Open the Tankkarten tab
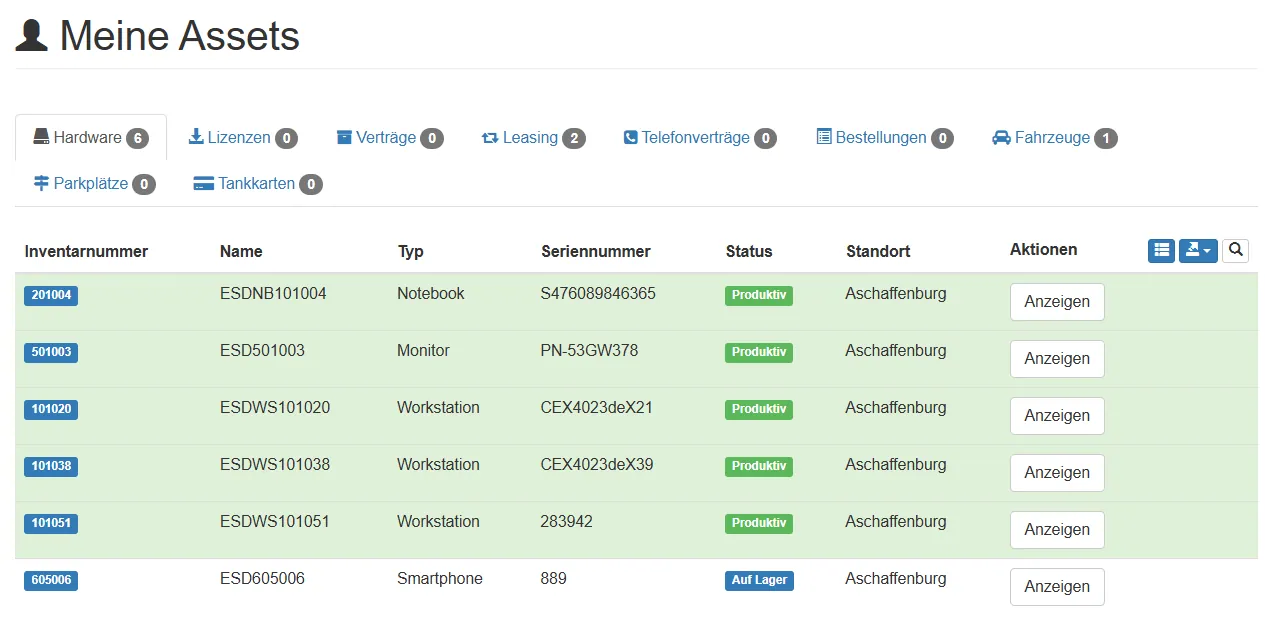Viewport: 1265px width, 639px height. 257,184
